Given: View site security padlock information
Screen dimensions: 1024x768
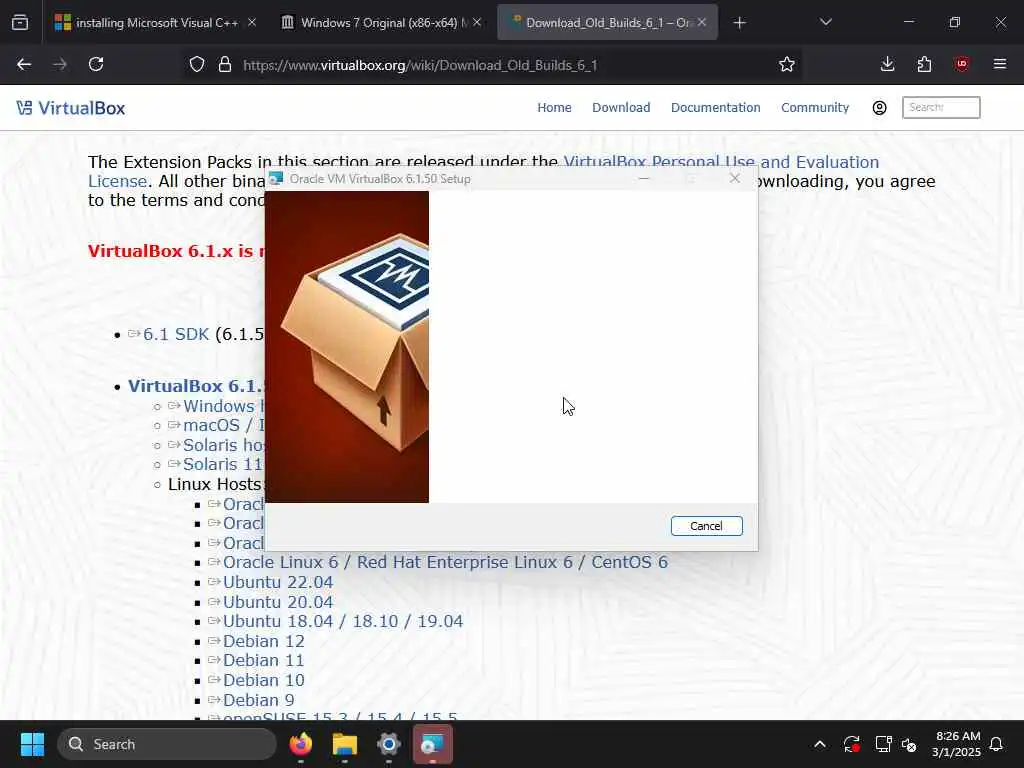Looking at the screenshot, I should click(x=225, y=64).
